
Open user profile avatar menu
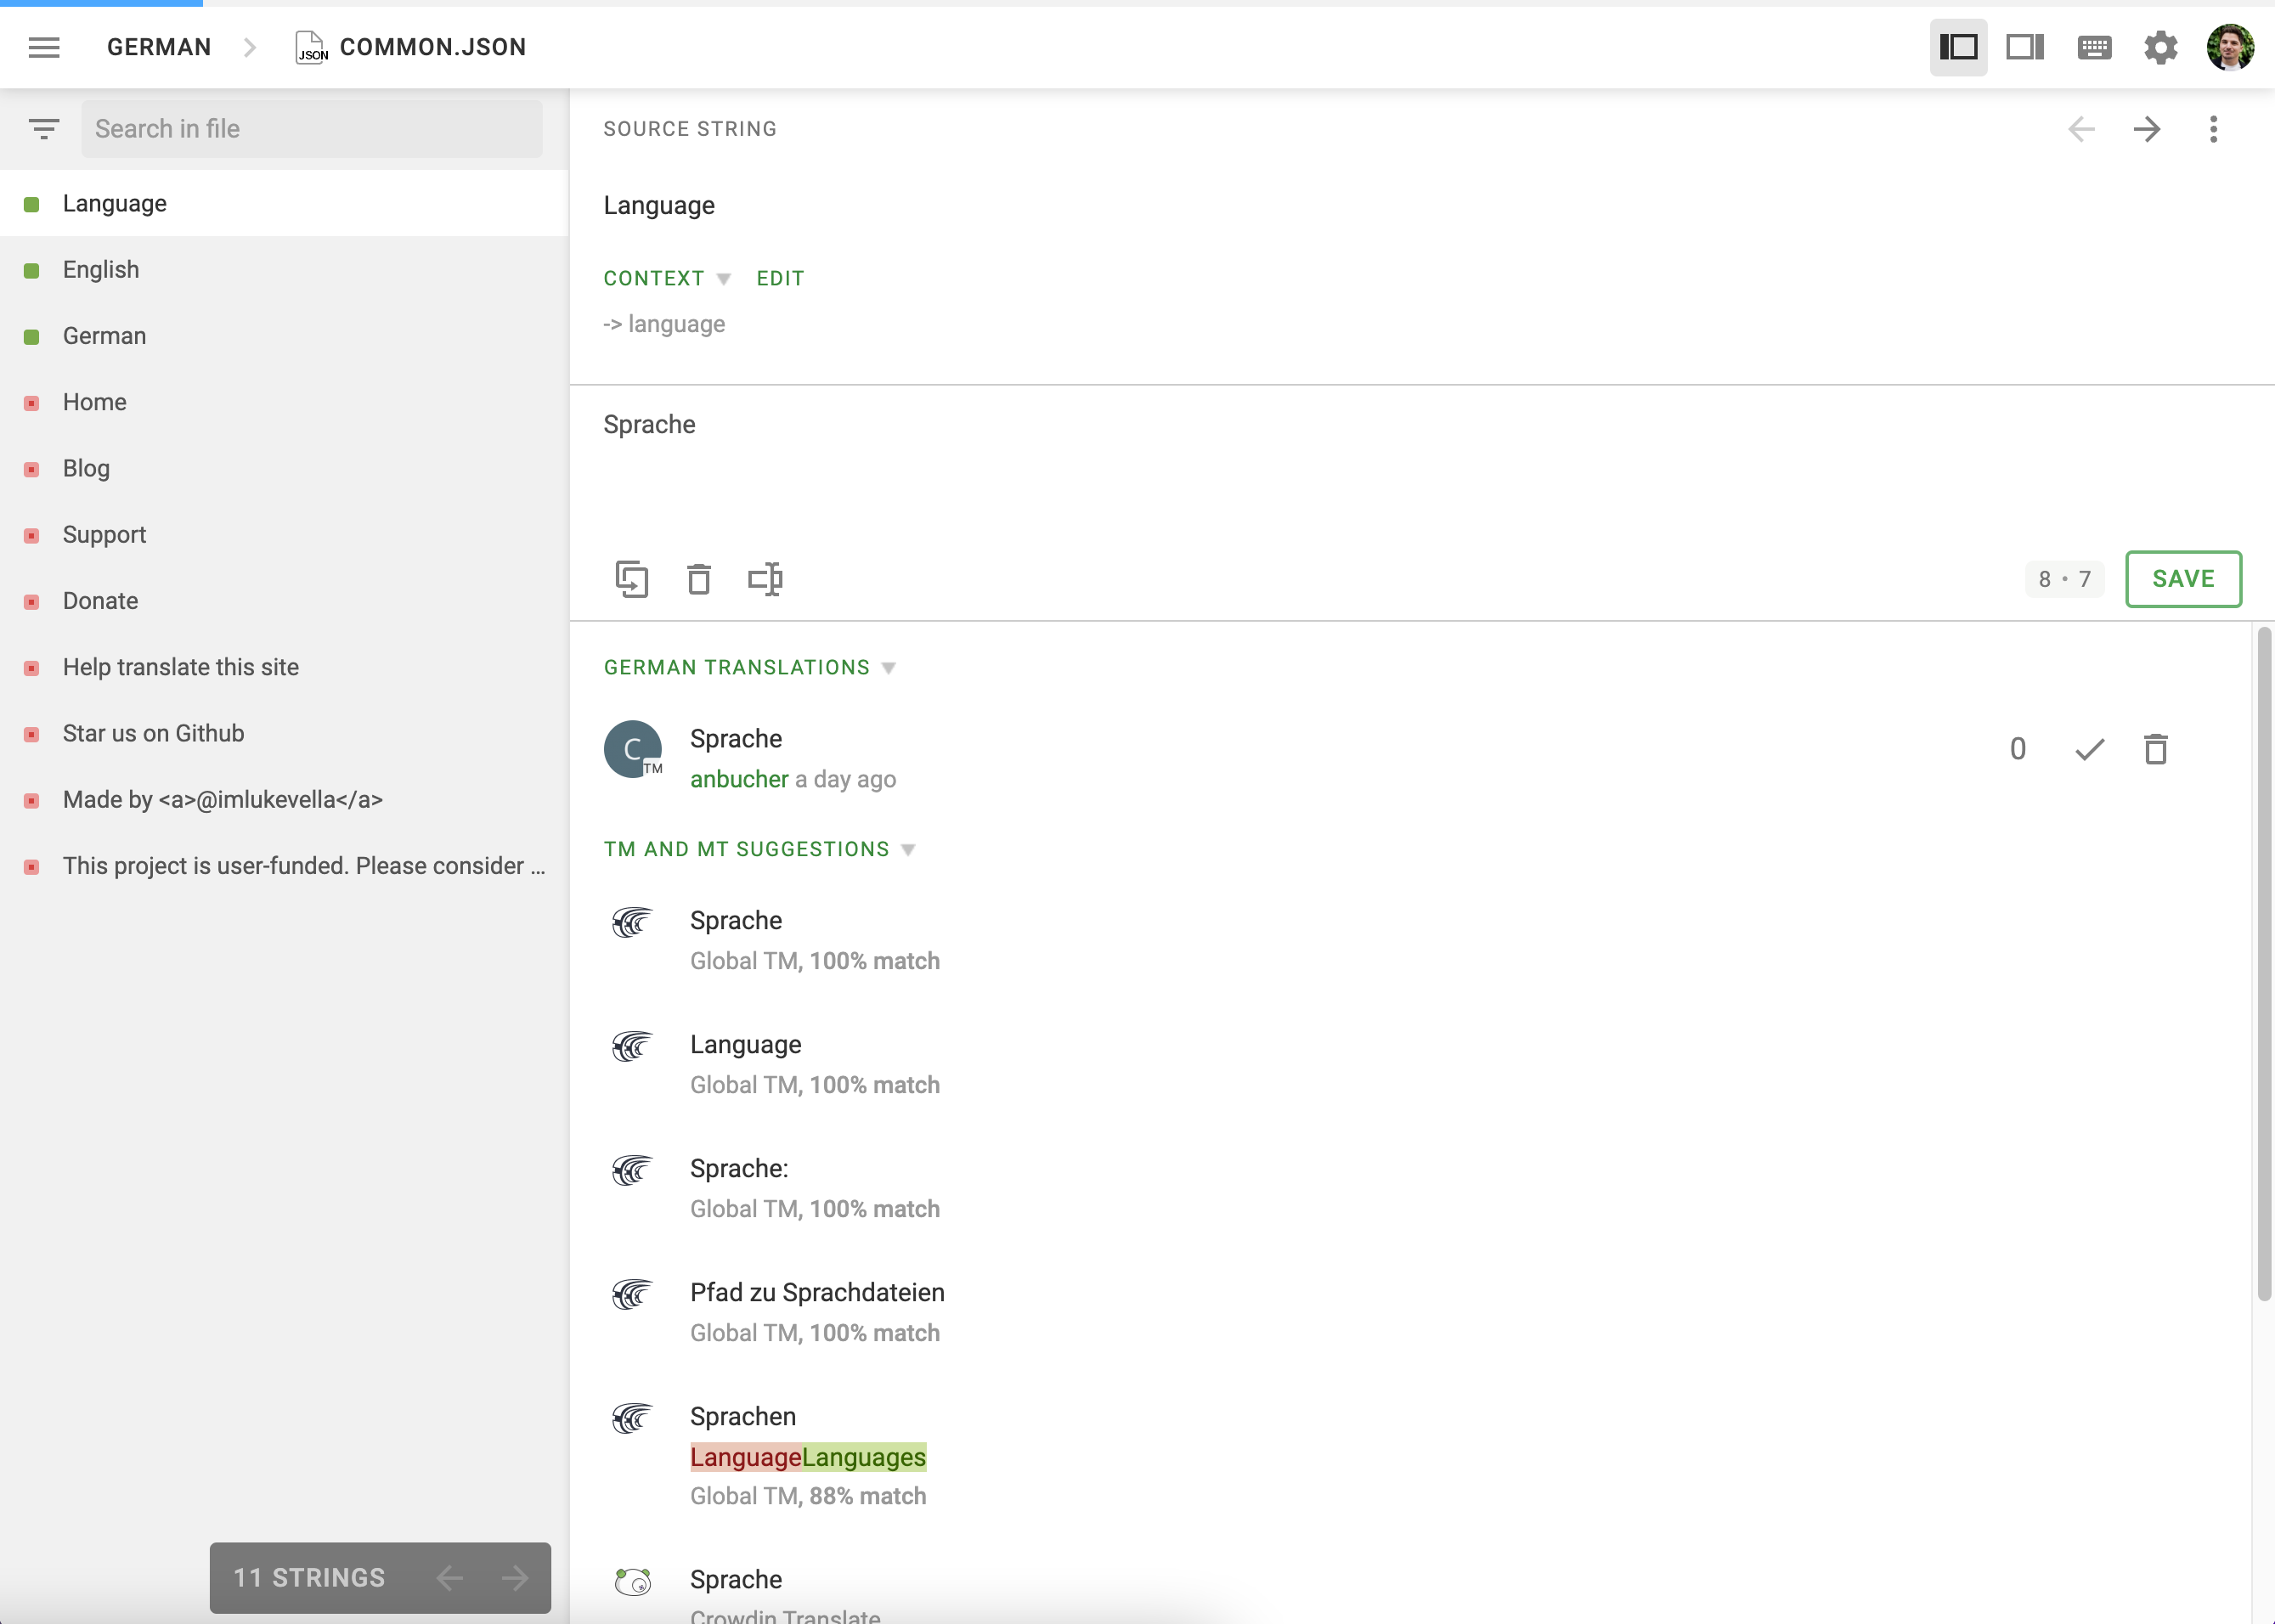coord(2230,47)
